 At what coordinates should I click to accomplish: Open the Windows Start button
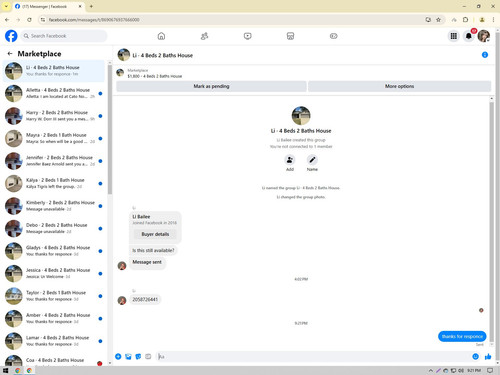pos(5,370)
